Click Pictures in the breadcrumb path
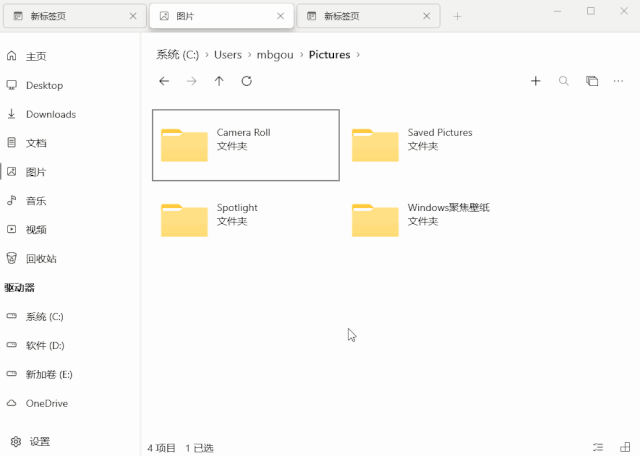 329,55
